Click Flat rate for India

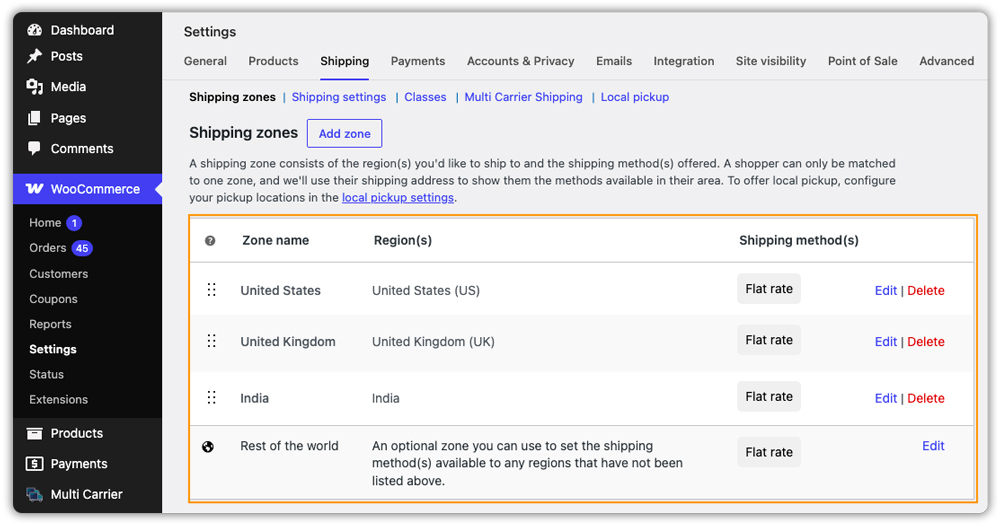tap(769, 397)
